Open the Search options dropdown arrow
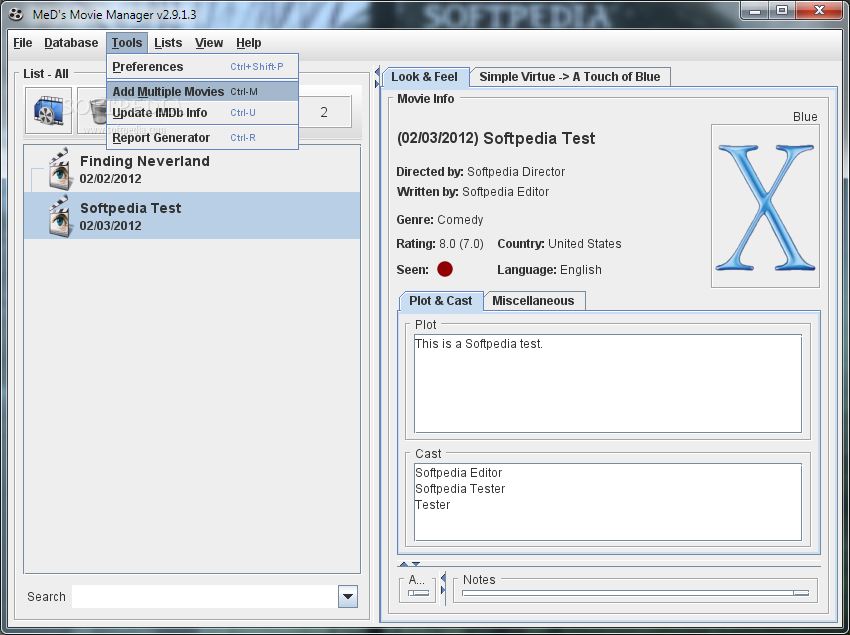This screenshot has width=850, height=635. pyautogui.click(x=347, y=596)
